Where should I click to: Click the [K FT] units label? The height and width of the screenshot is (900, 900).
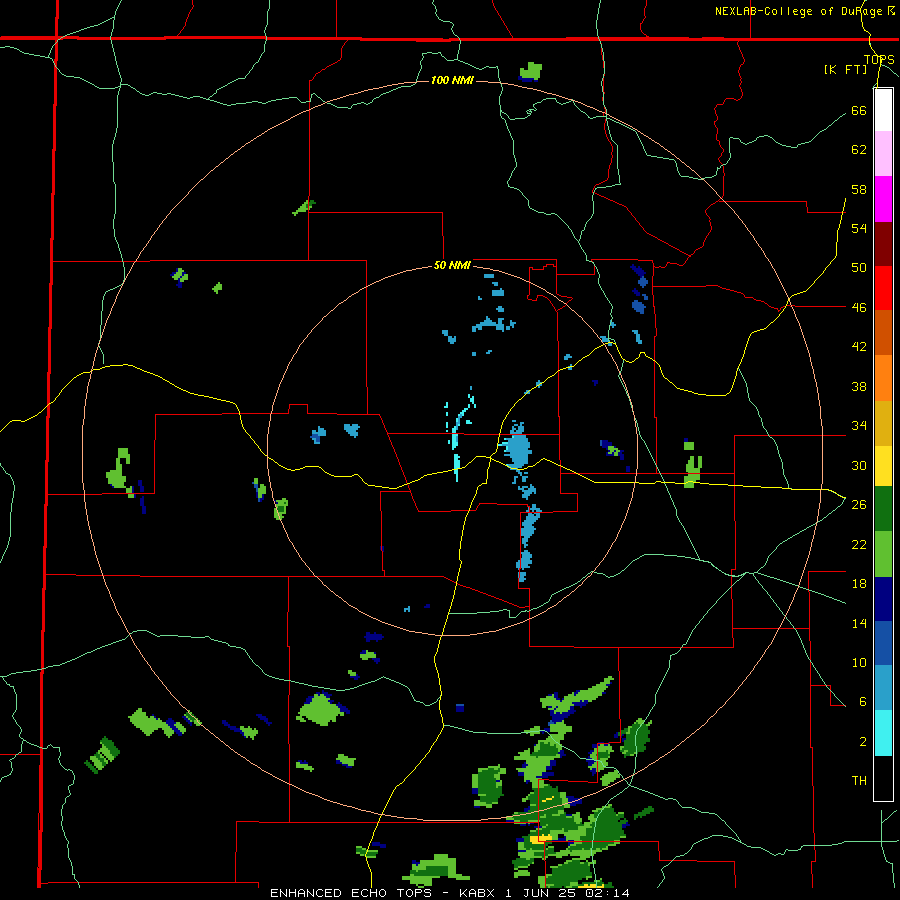pos(845,69)
